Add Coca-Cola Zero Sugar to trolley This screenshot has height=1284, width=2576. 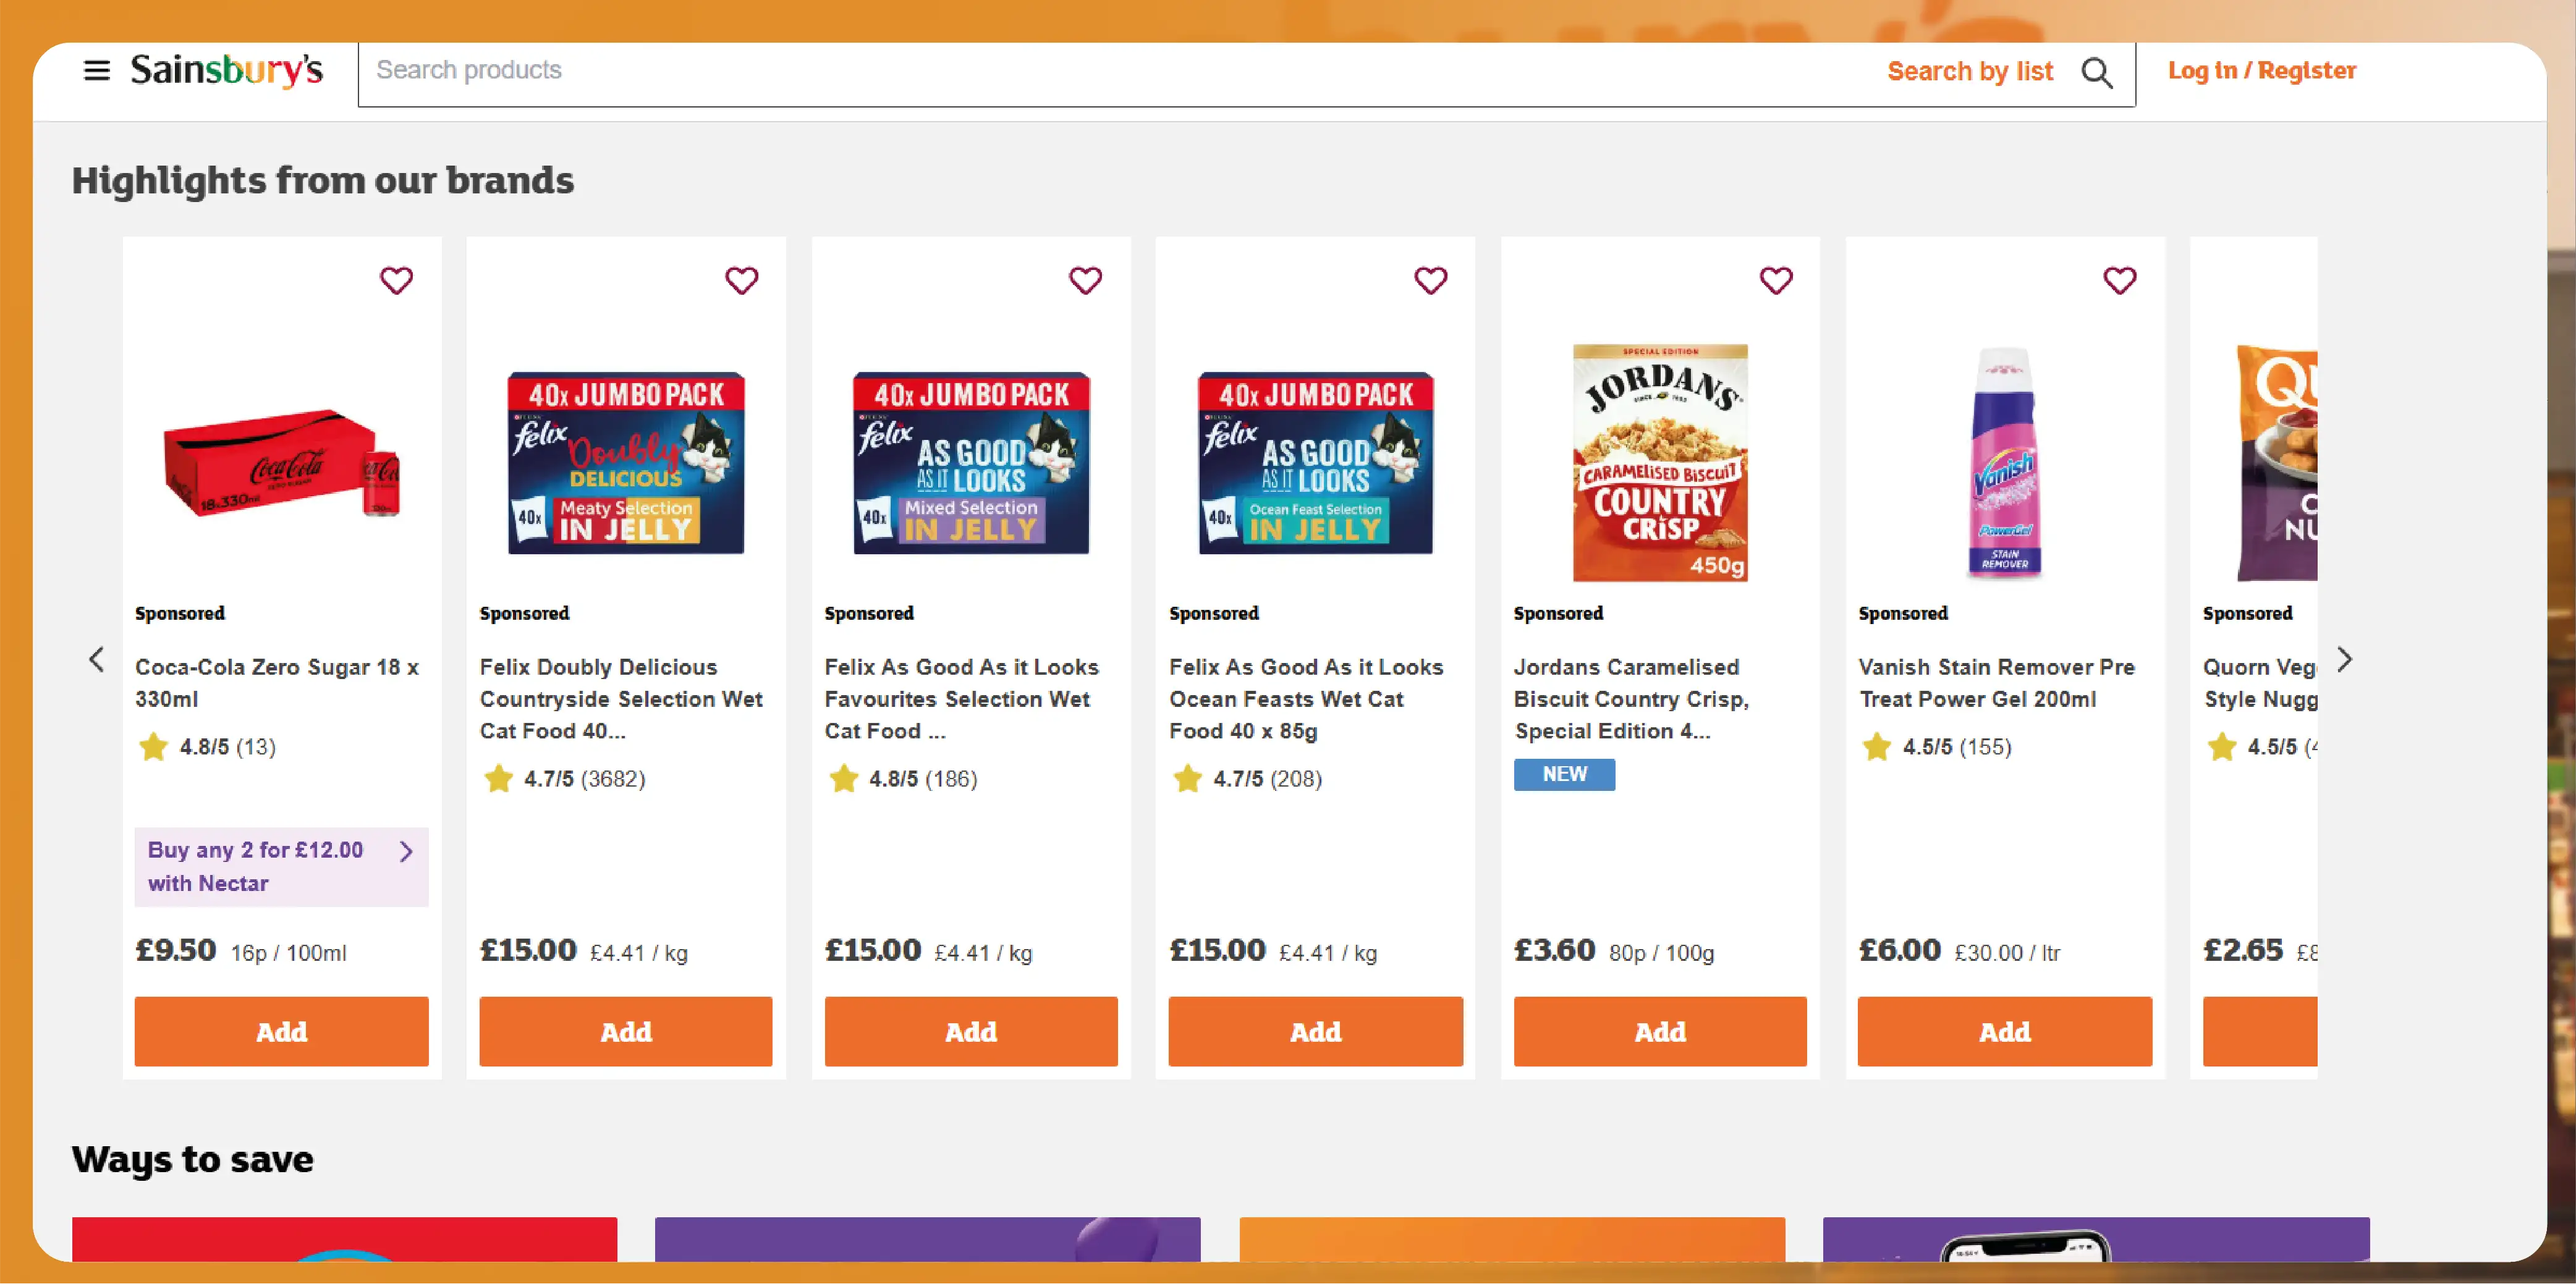tap(281, 1031)
